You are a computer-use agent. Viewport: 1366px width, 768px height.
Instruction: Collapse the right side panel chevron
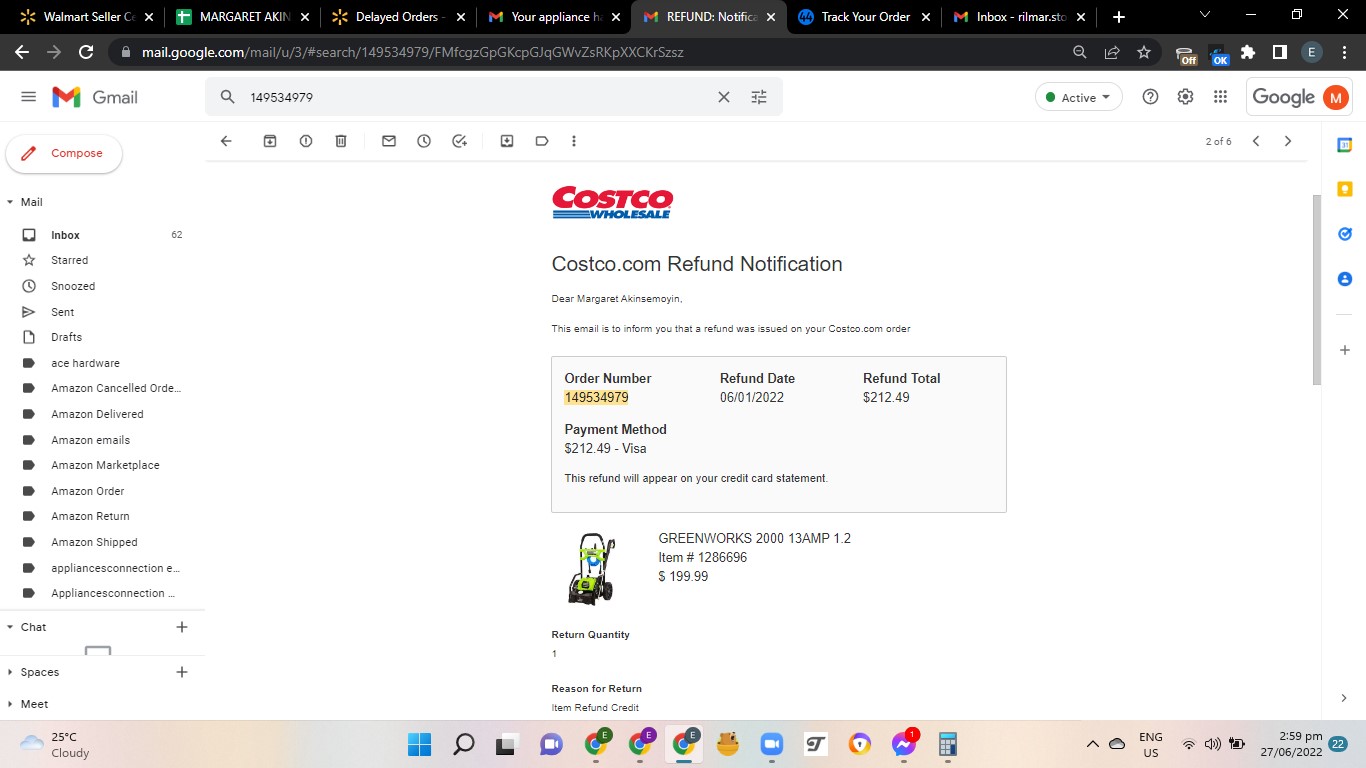1344,698
